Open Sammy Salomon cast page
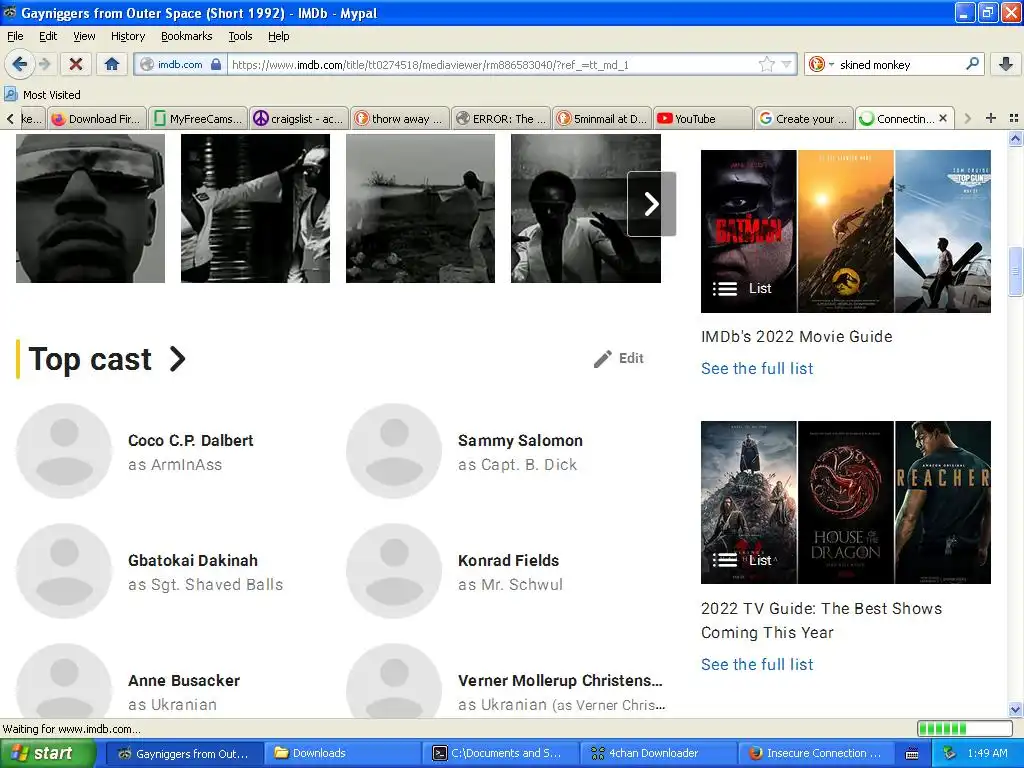 (520, 441)
